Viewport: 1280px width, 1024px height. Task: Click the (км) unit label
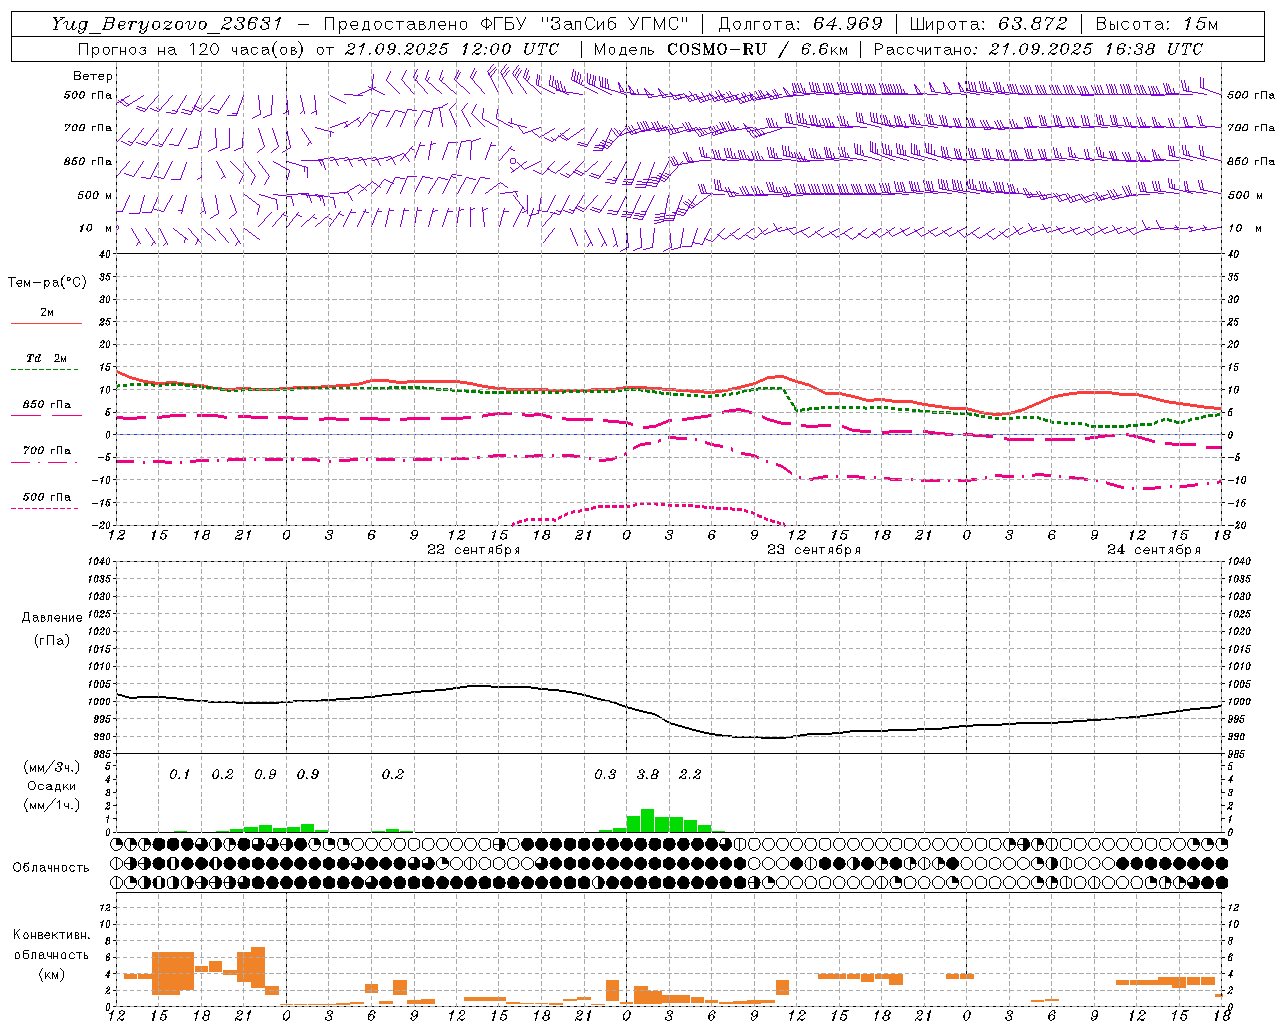pyautogui.click(x=51, y=974)
